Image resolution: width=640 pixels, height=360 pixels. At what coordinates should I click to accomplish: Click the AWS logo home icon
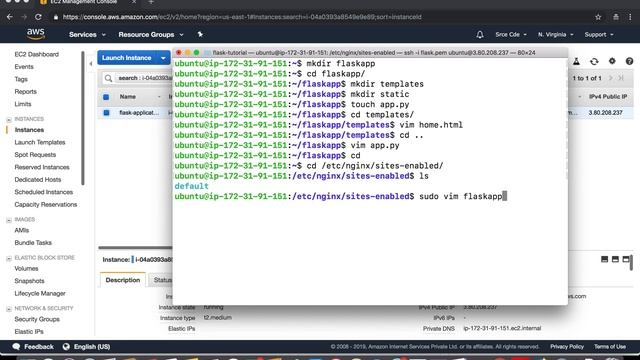(36, 34)
